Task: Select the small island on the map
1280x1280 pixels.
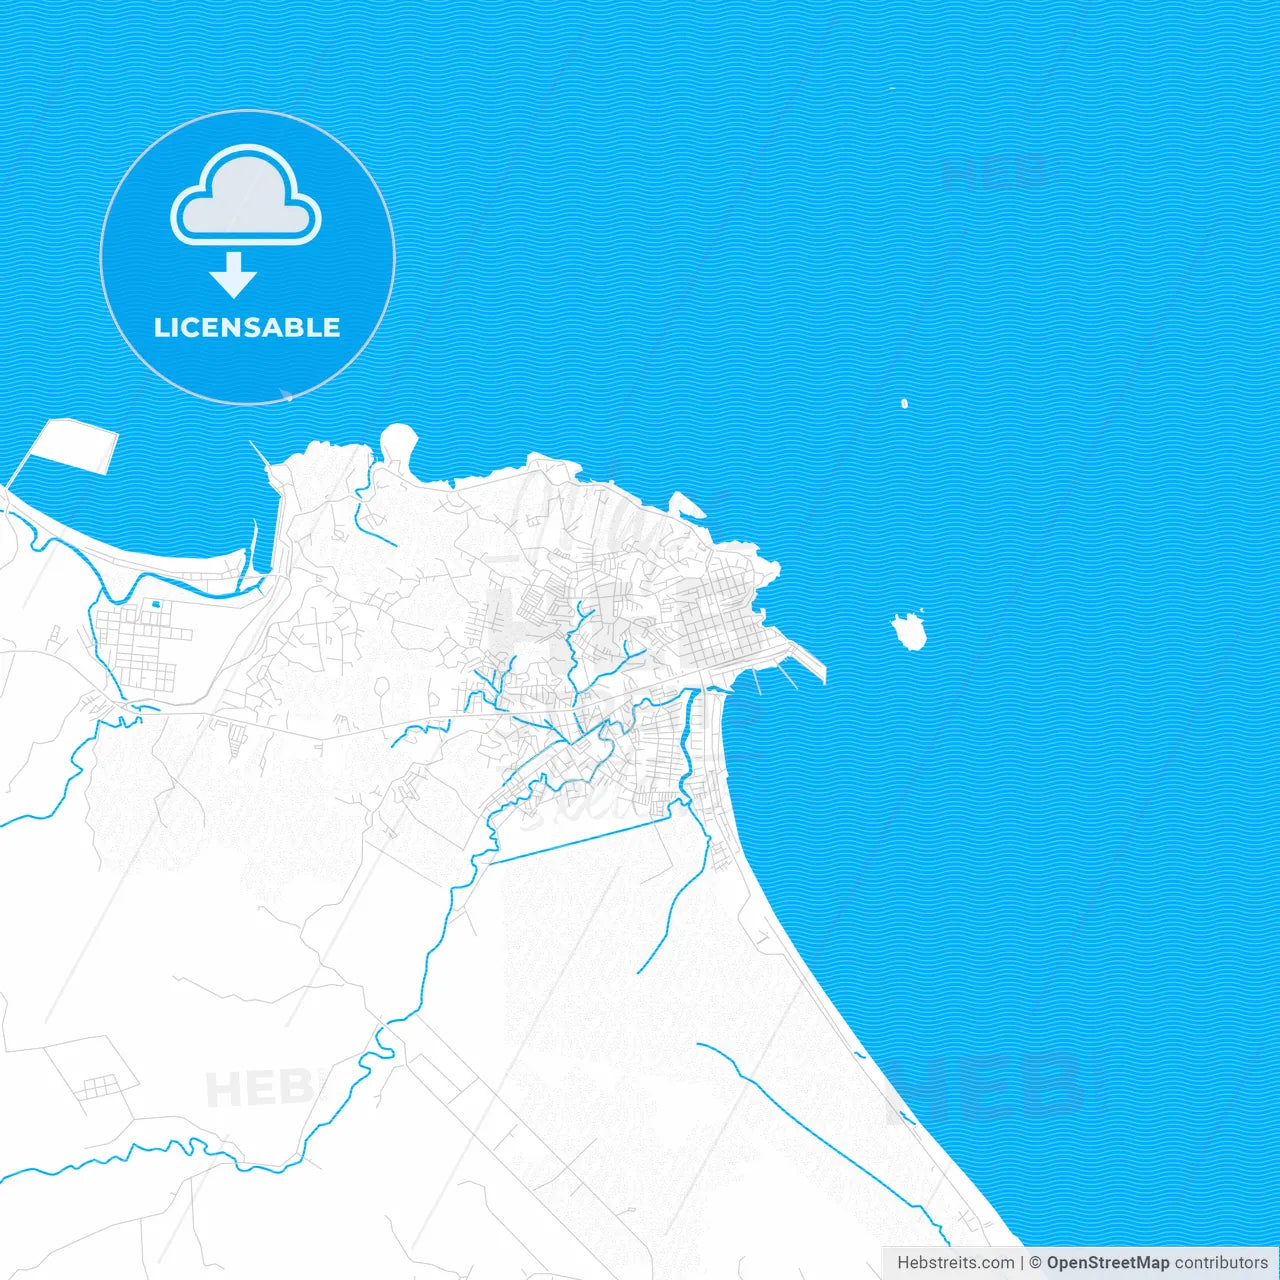Action: click(x=910, y=630)
